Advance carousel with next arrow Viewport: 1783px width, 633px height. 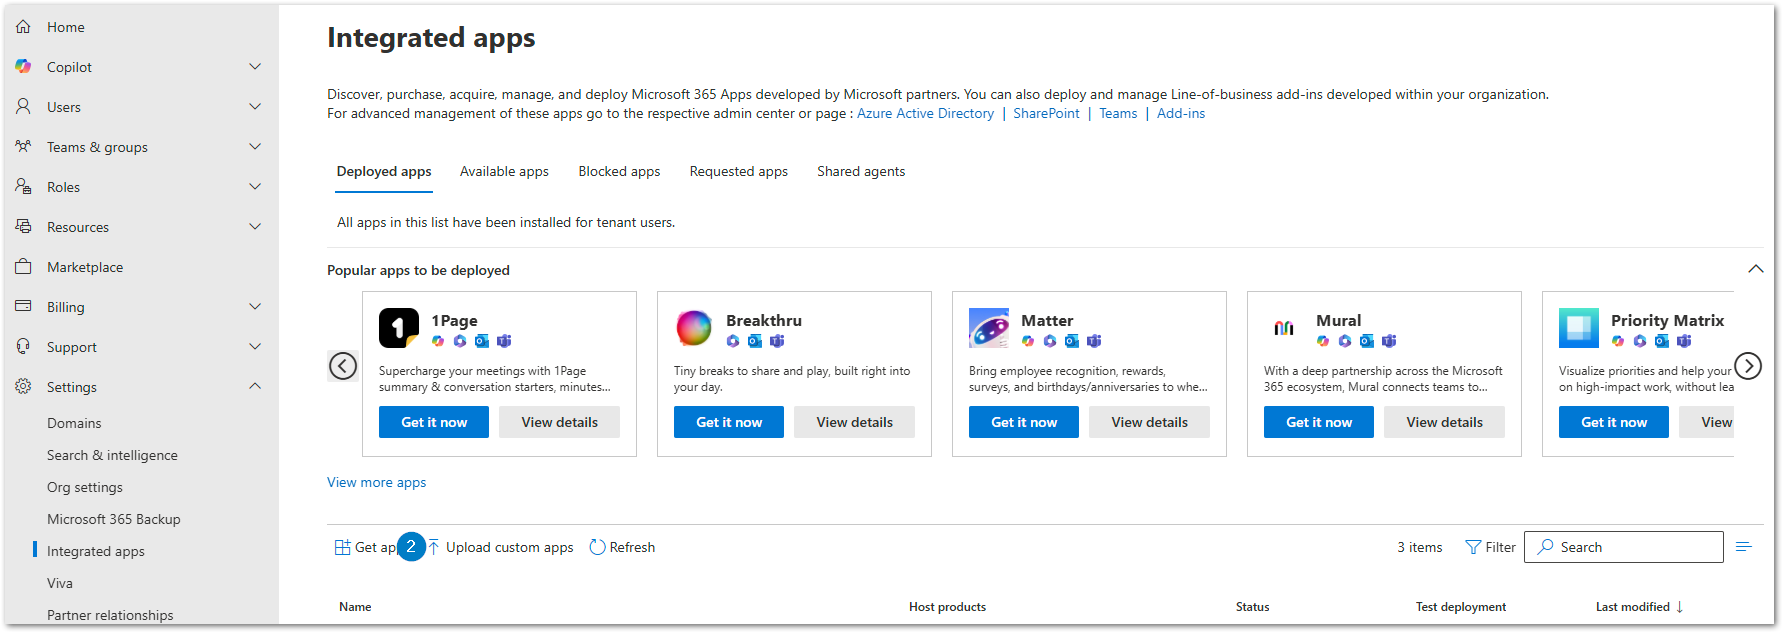pos(1748,367)
